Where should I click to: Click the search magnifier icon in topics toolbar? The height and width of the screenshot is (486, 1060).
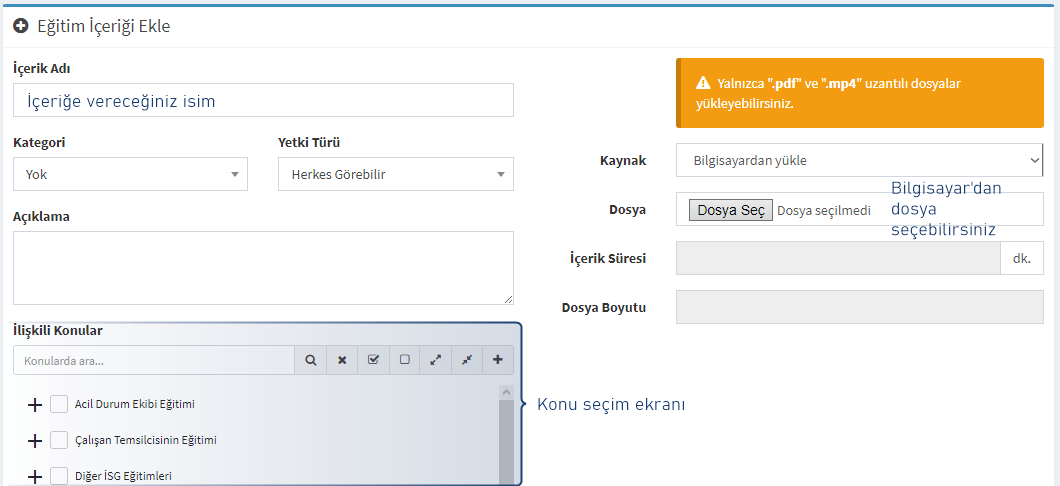click(x=310, y=360)
